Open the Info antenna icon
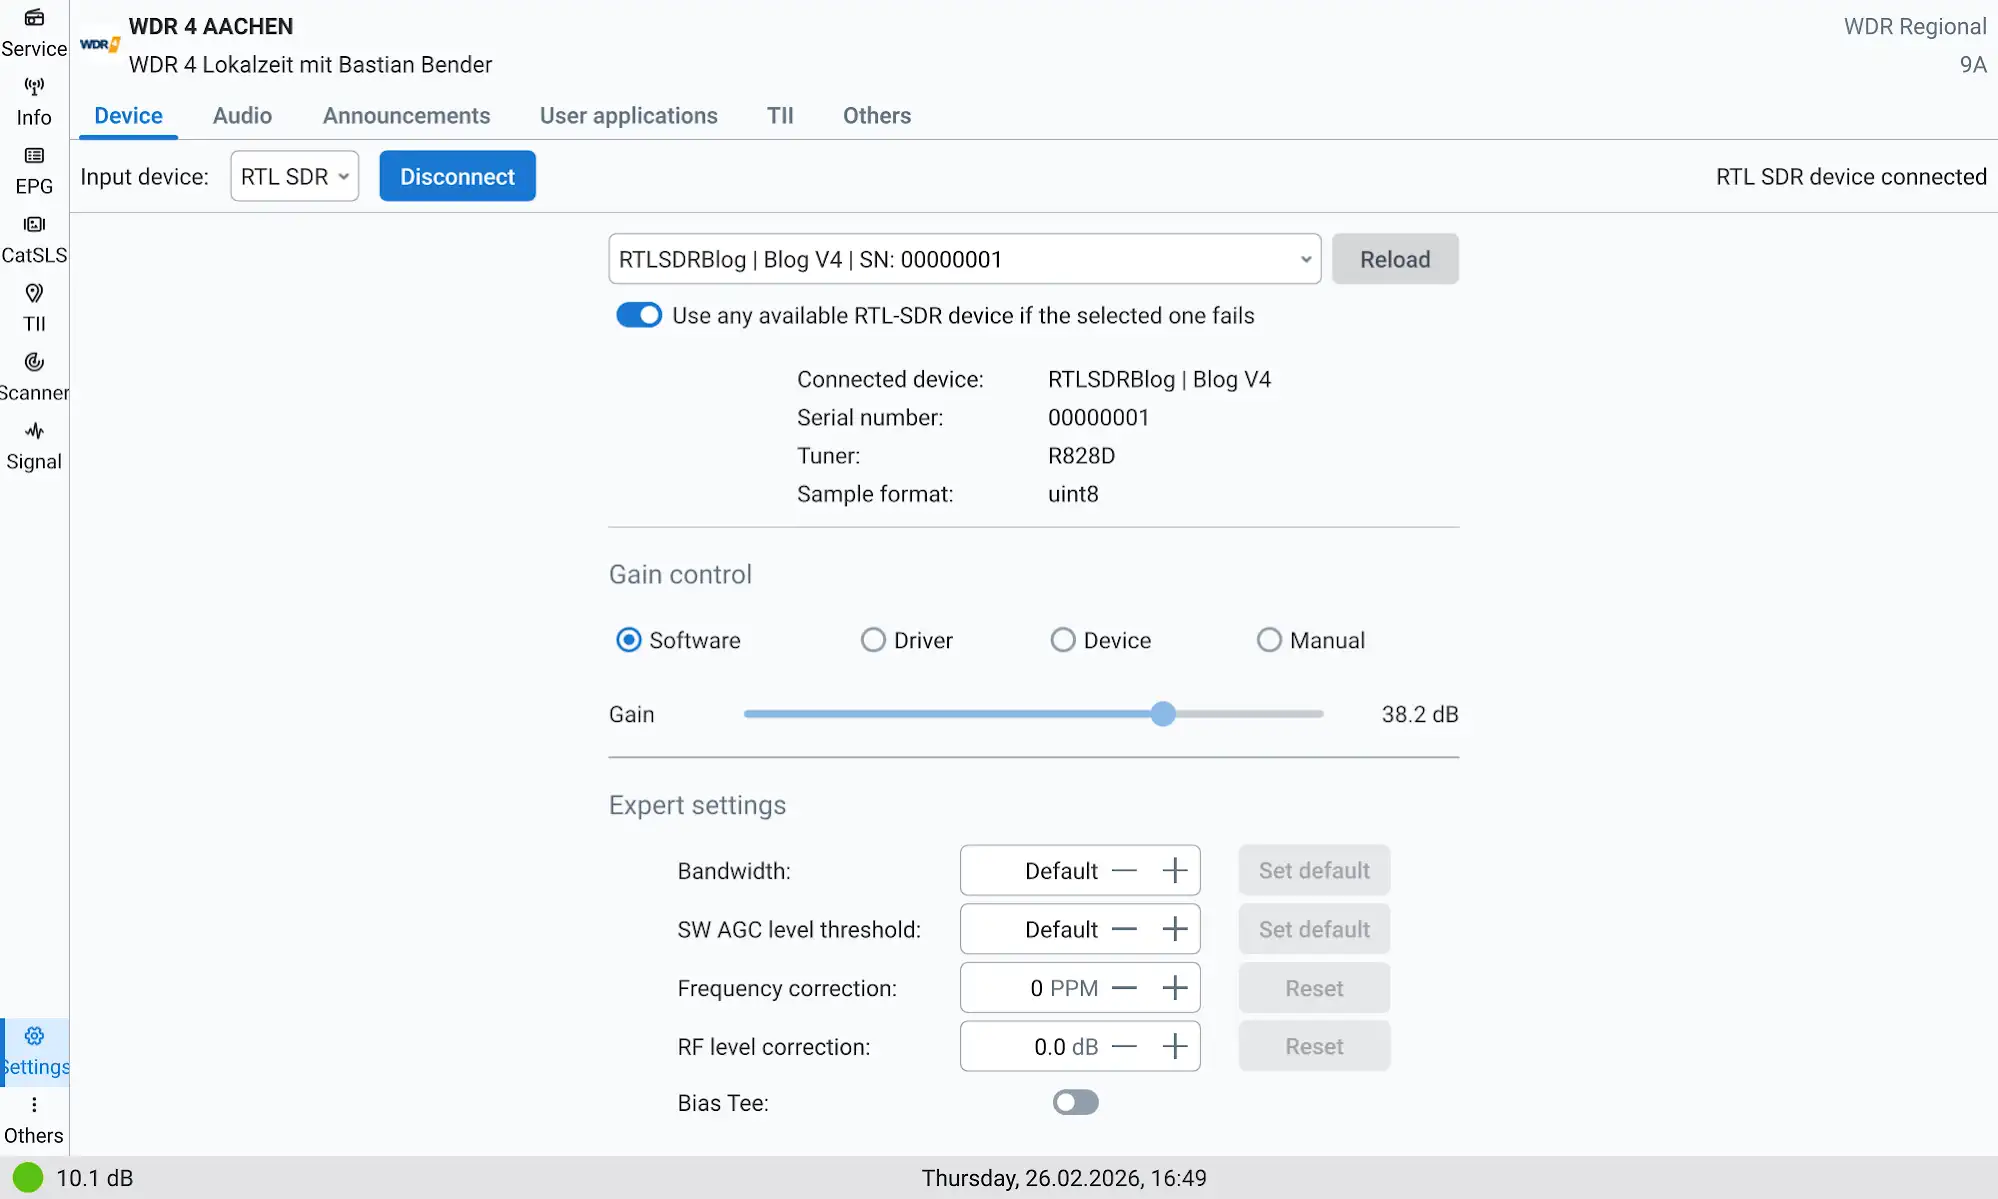1998x1199 pixels. 34,87
